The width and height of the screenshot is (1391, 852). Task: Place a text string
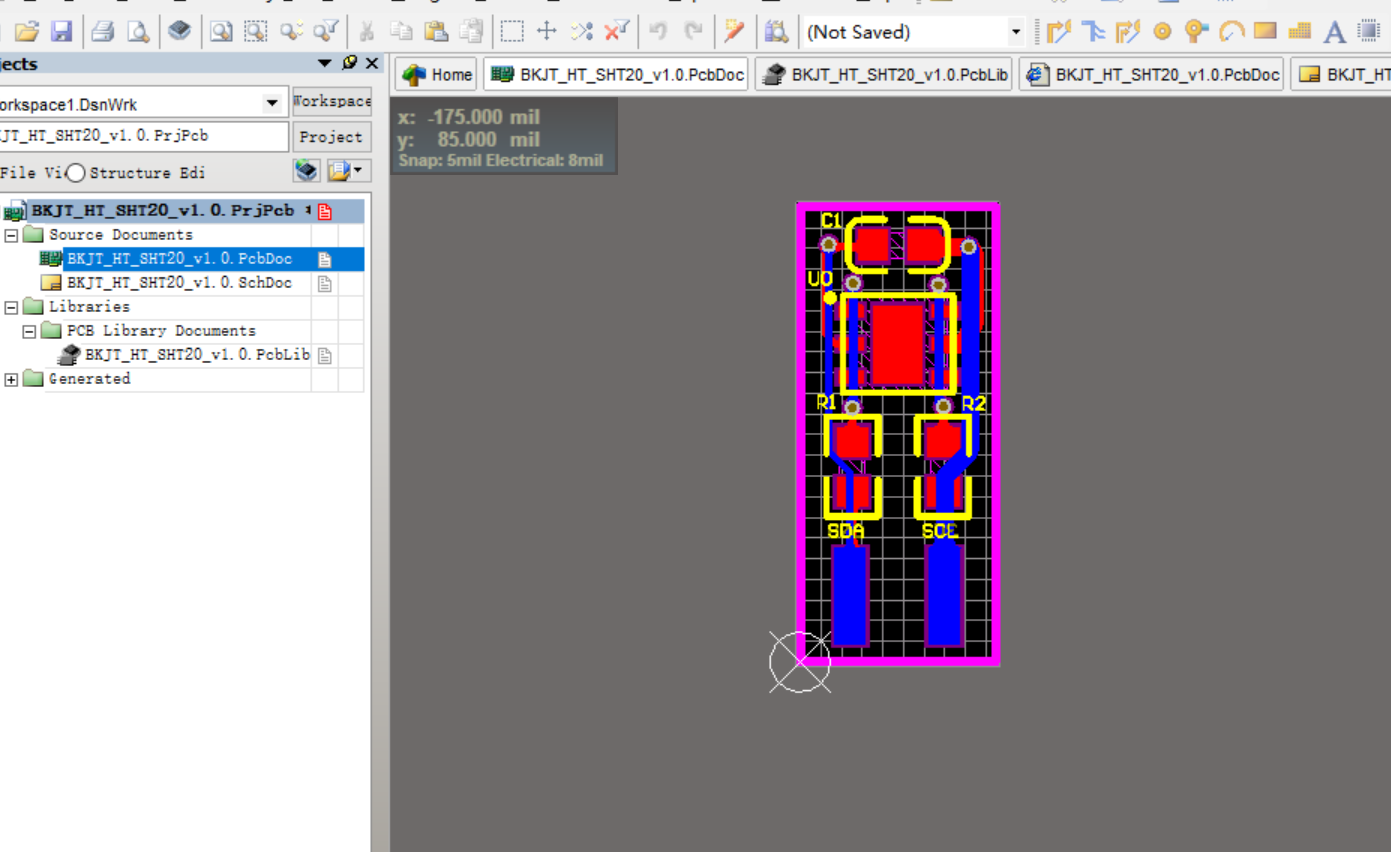[1334, 32]
